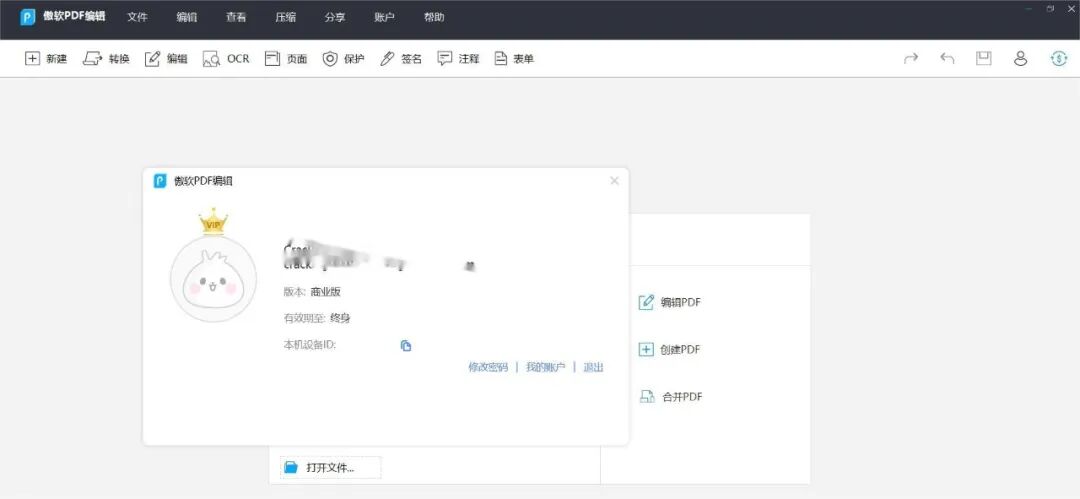1080x499 pixels.
Task: Select the 转换 convert tool
Action: click(106, 59)
